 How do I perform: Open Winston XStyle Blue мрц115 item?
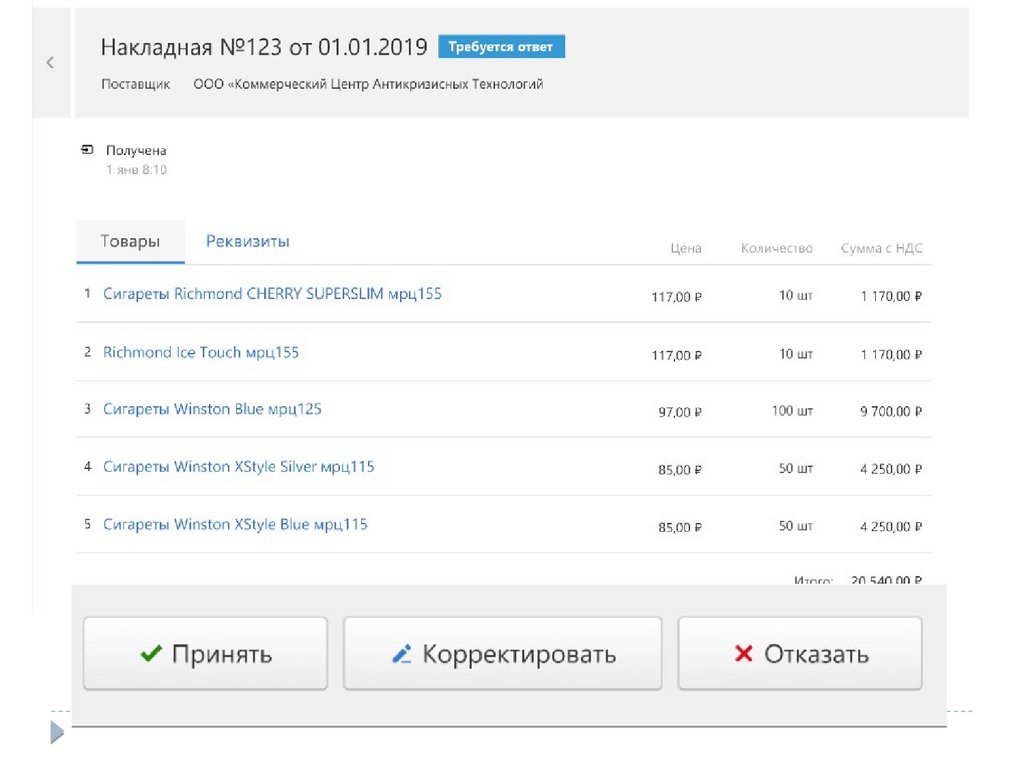(x=235, y=525)
